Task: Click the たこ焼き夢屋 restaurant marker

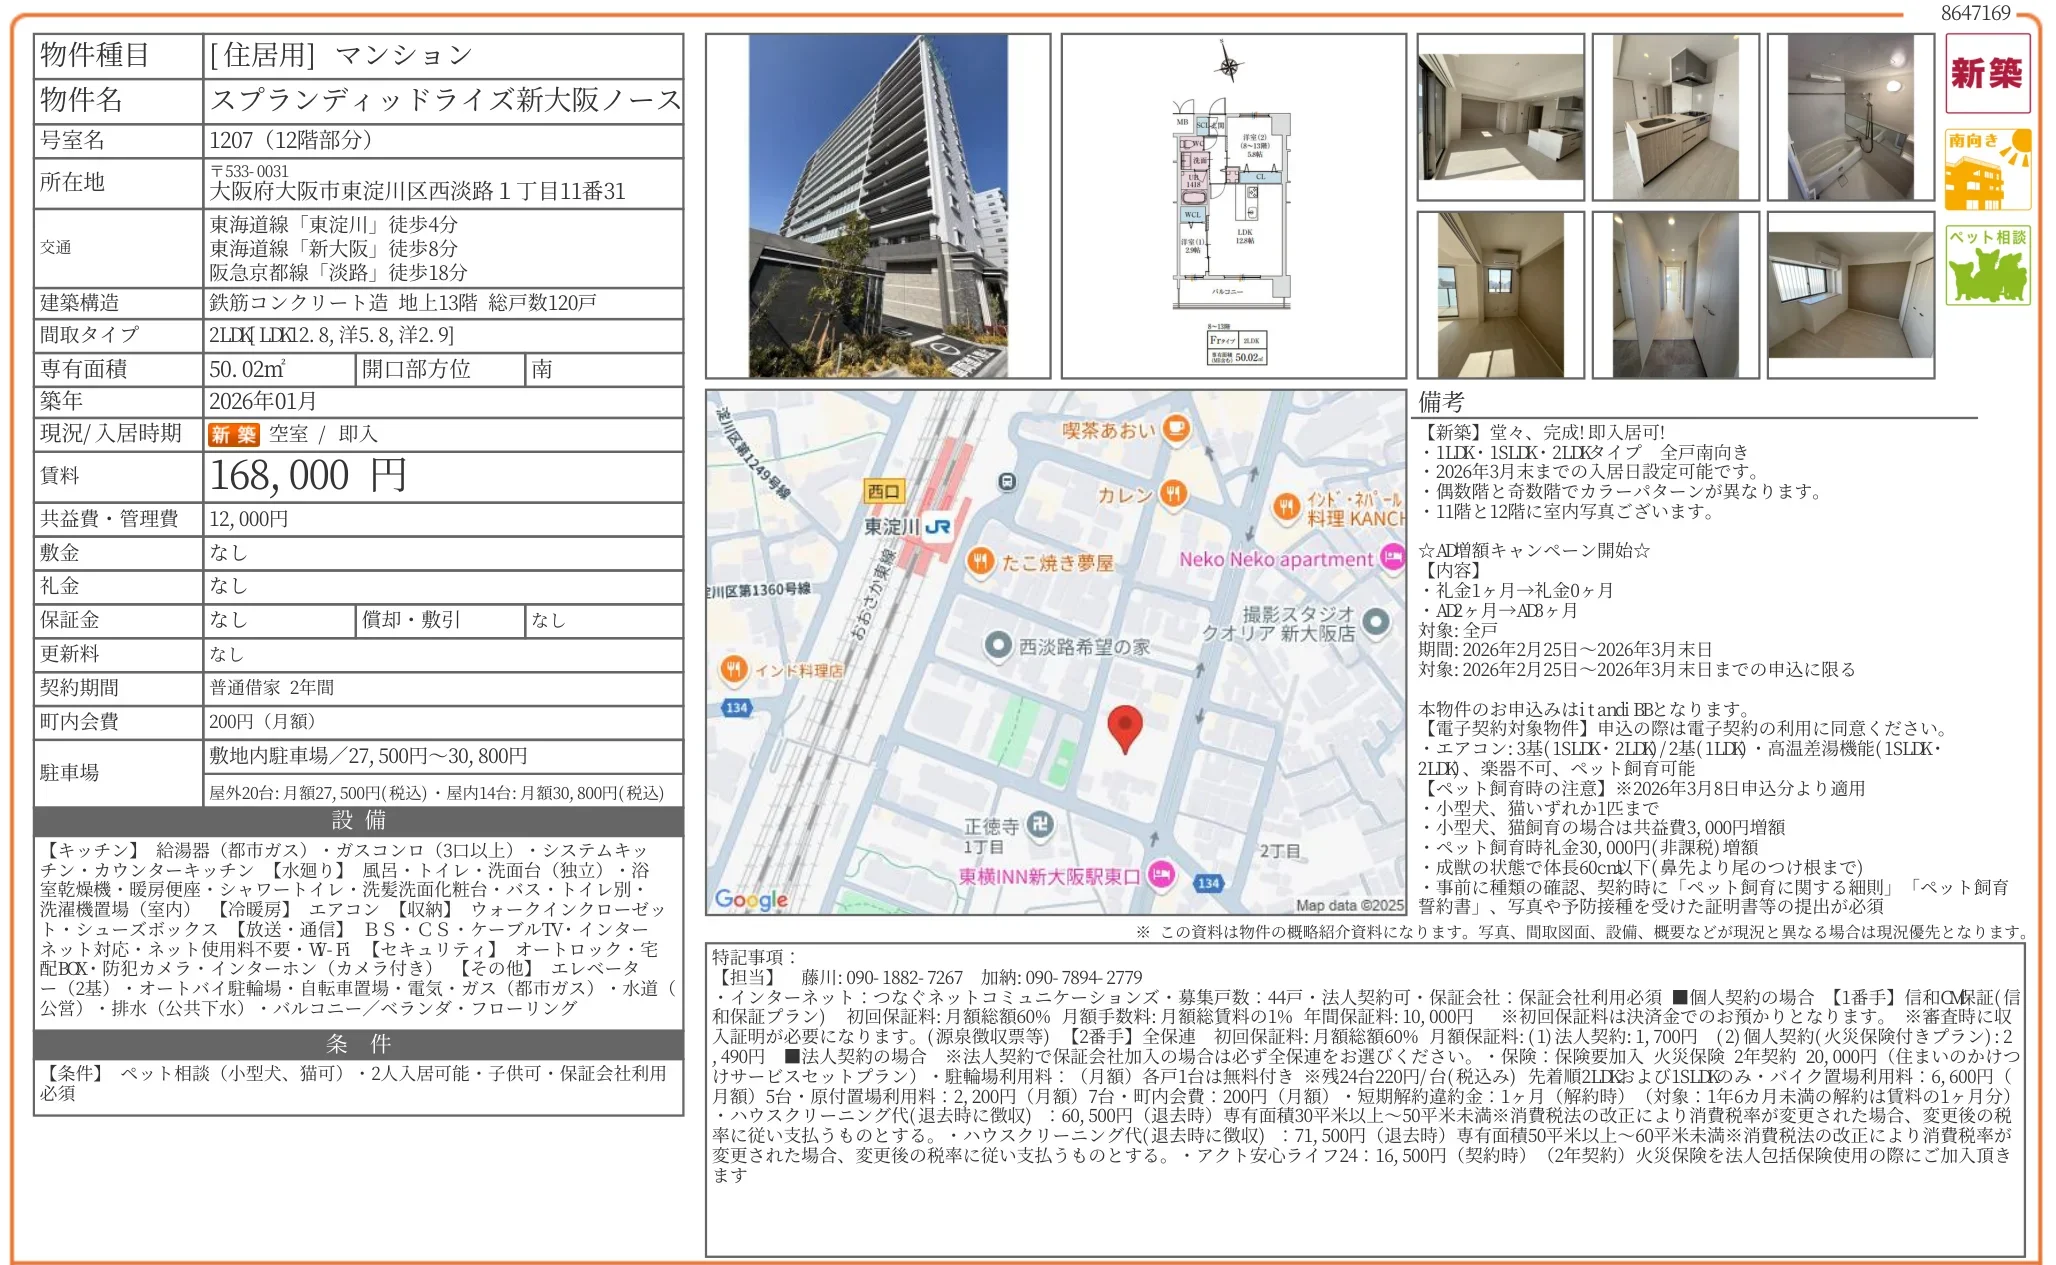Action: pos(981,561)
